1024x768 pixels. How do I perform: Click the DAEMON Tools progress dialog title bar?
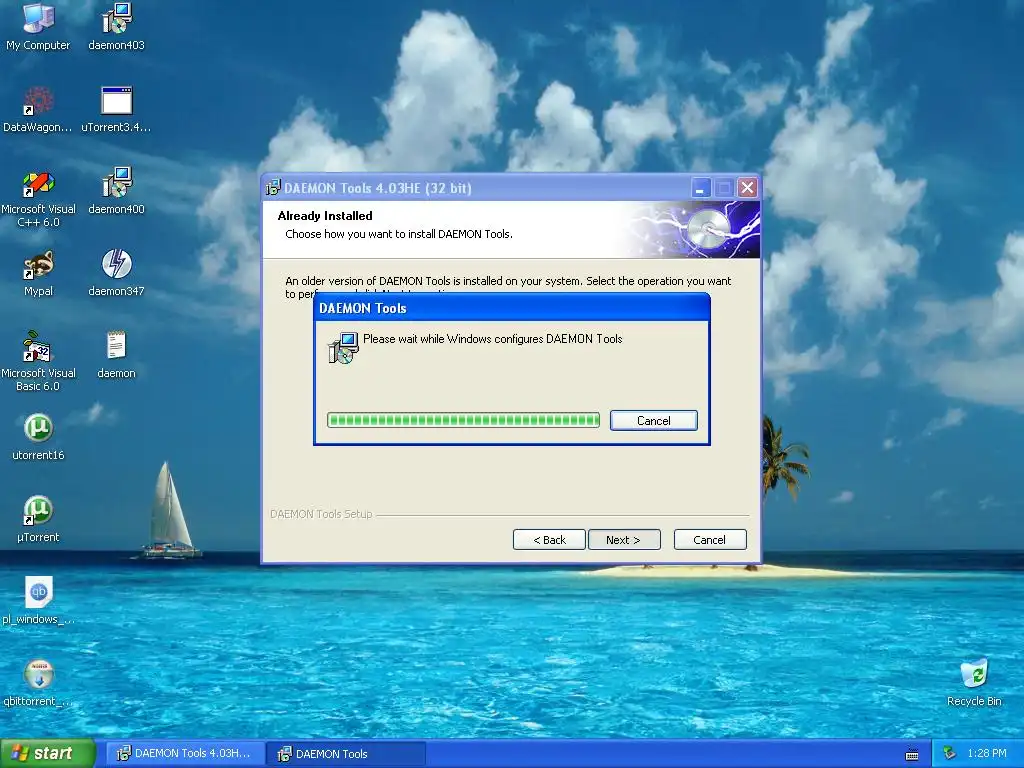(x=511, y=308)
